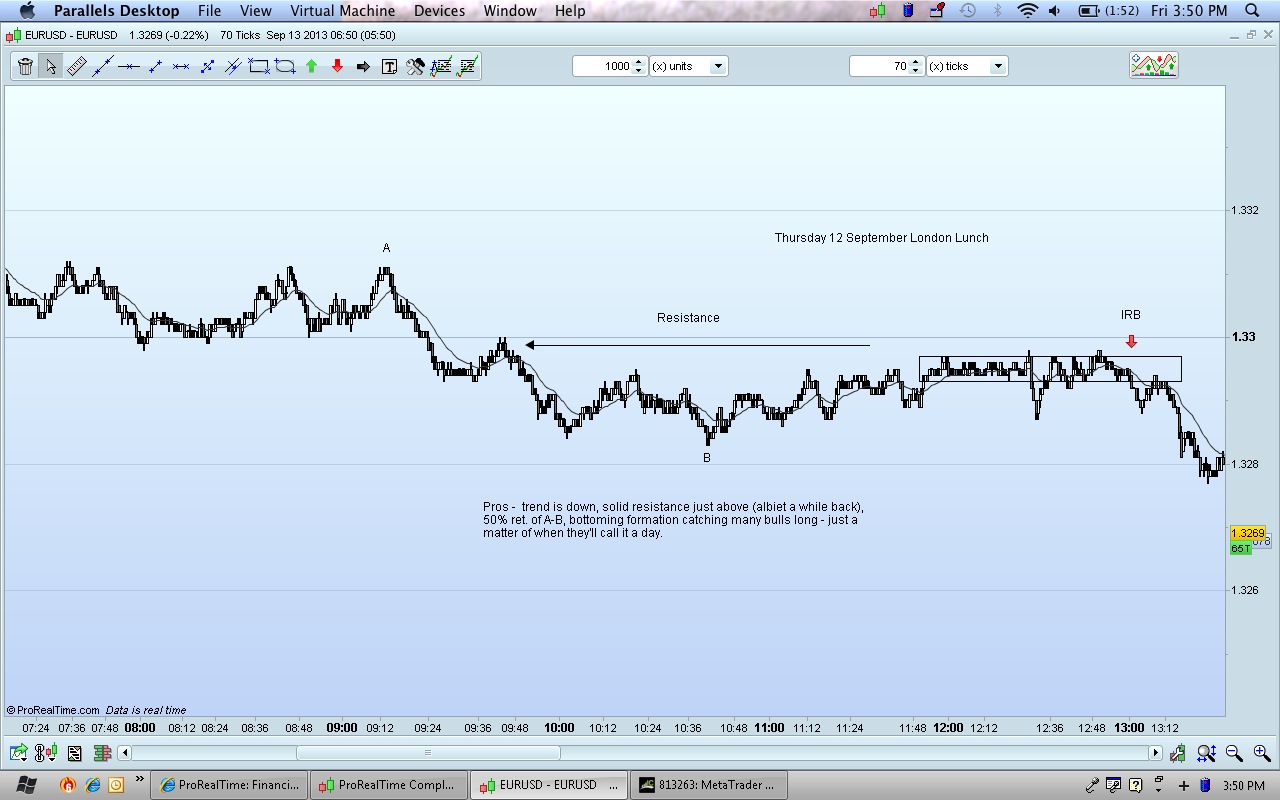Select the horizontal segment drawing tool

[x=181, y=66]
